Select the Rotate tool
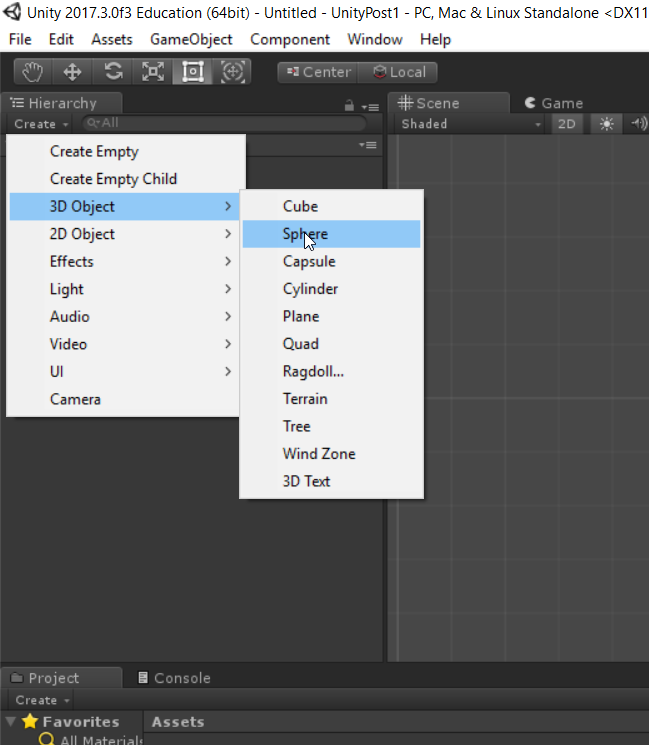649x745 pixels. (x=113, y=72)
